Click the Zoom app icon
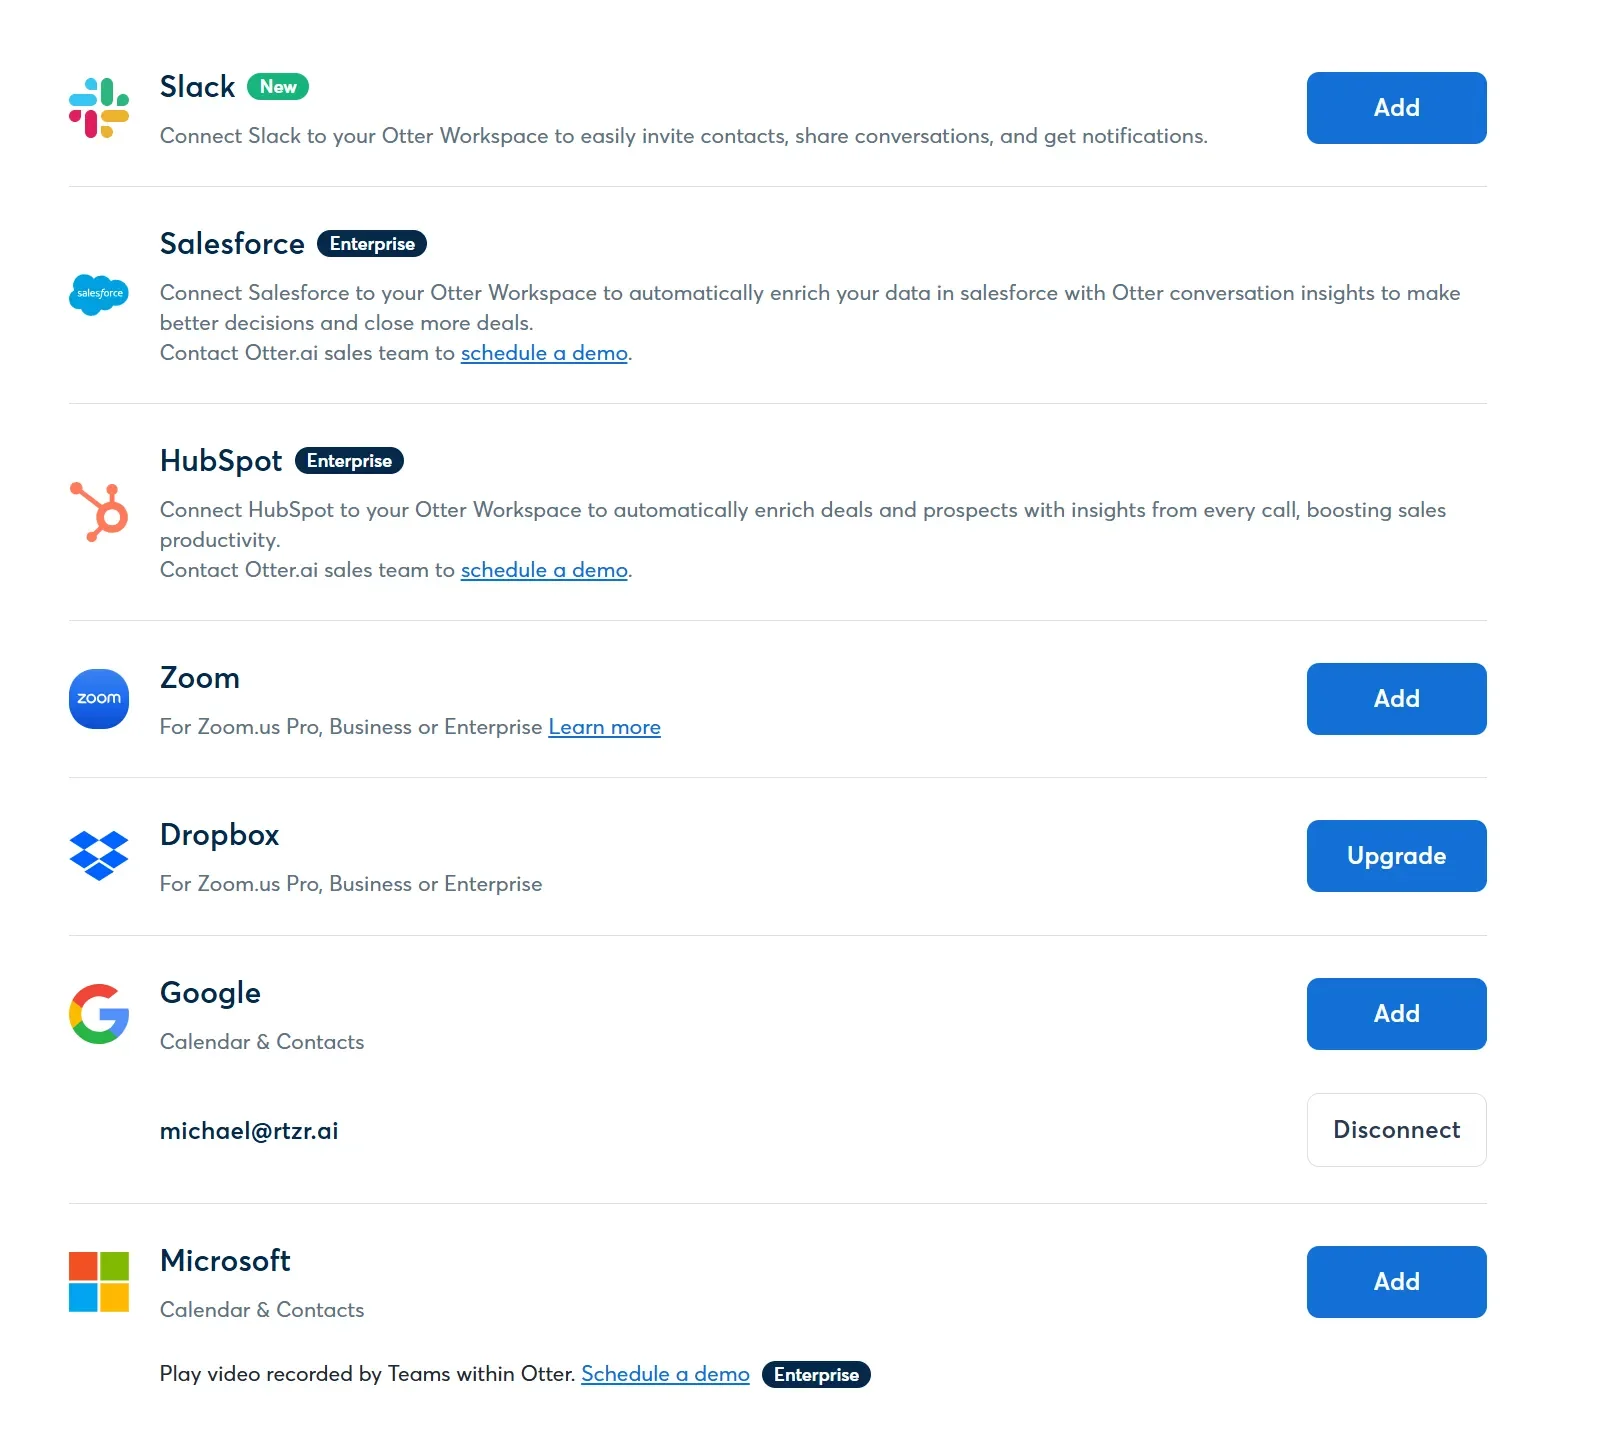 (99, 699)
